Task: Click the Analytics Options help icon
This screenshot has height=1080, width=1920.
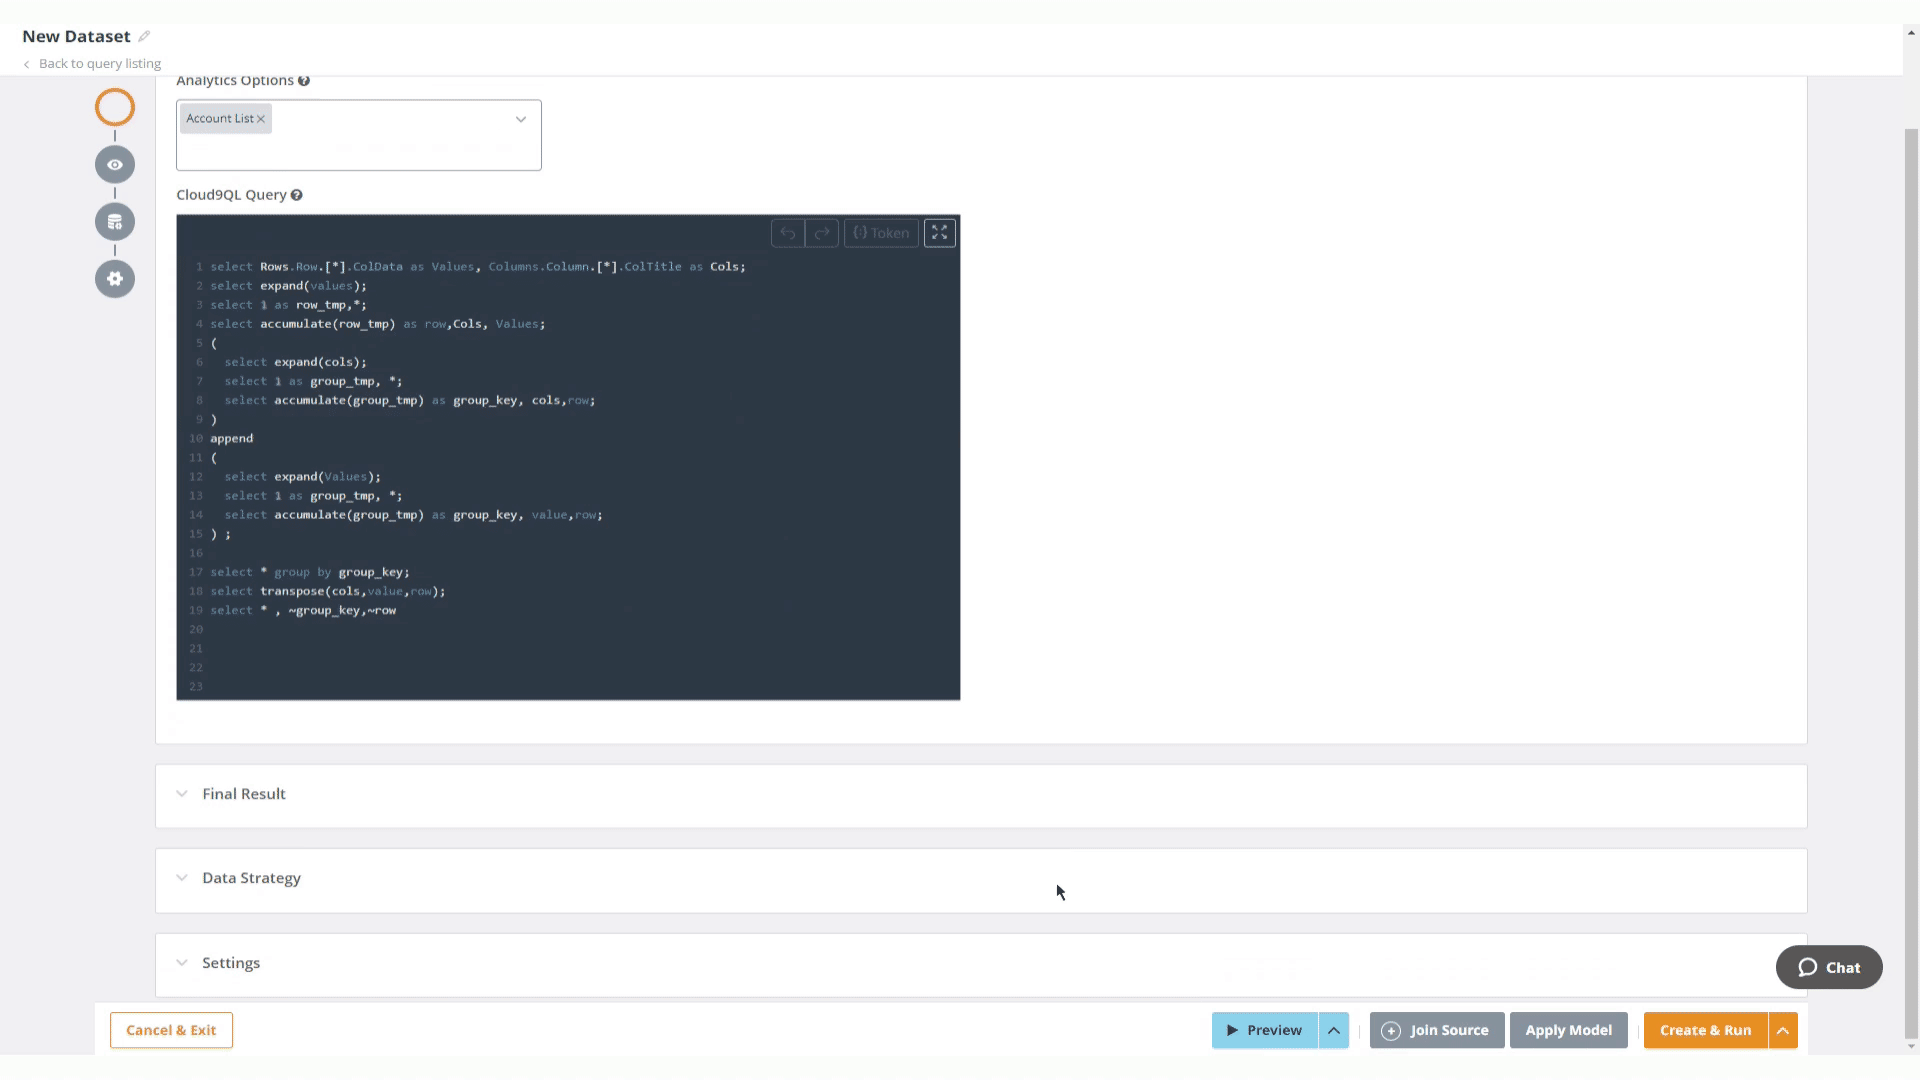Action: (304, 81)
